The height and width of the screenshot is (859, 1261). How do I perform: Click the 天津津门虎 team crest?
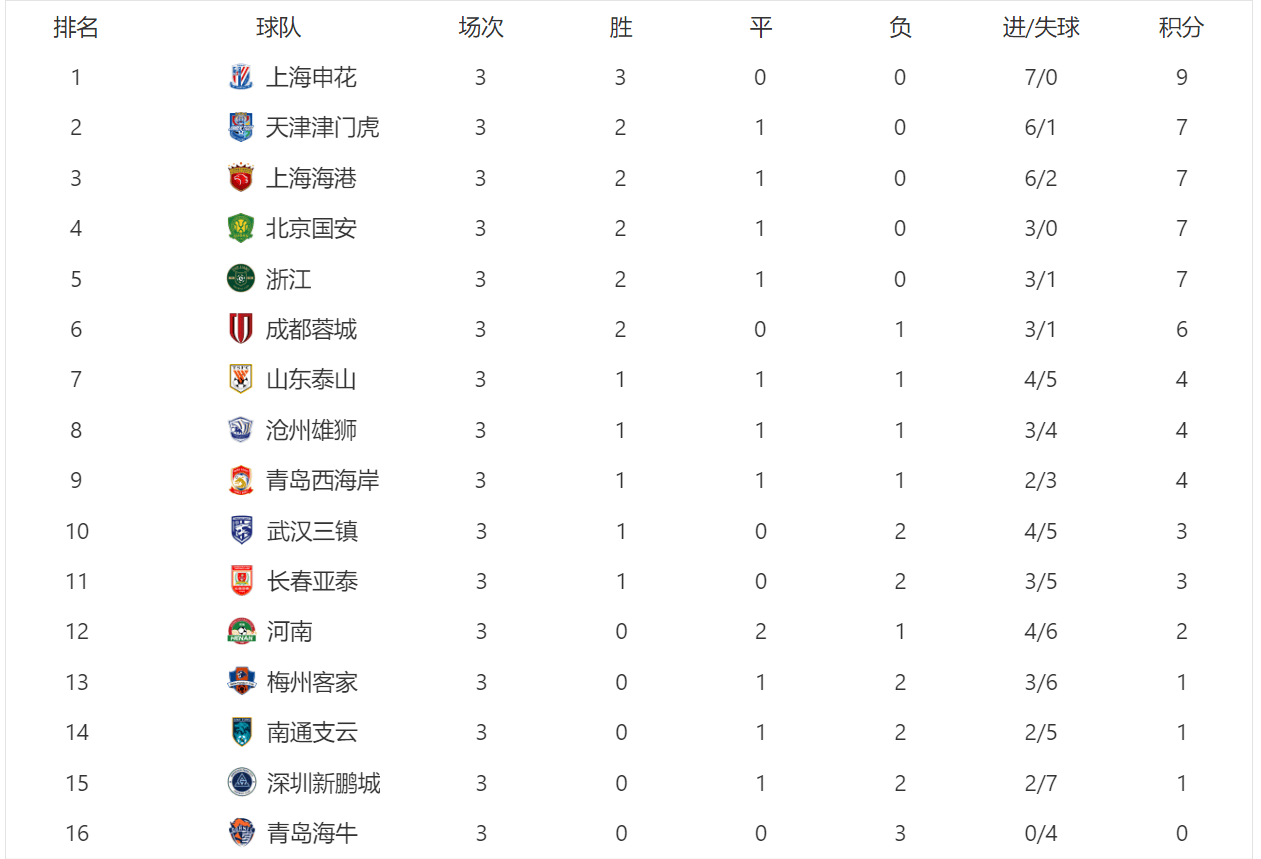(x=241, y=127)
